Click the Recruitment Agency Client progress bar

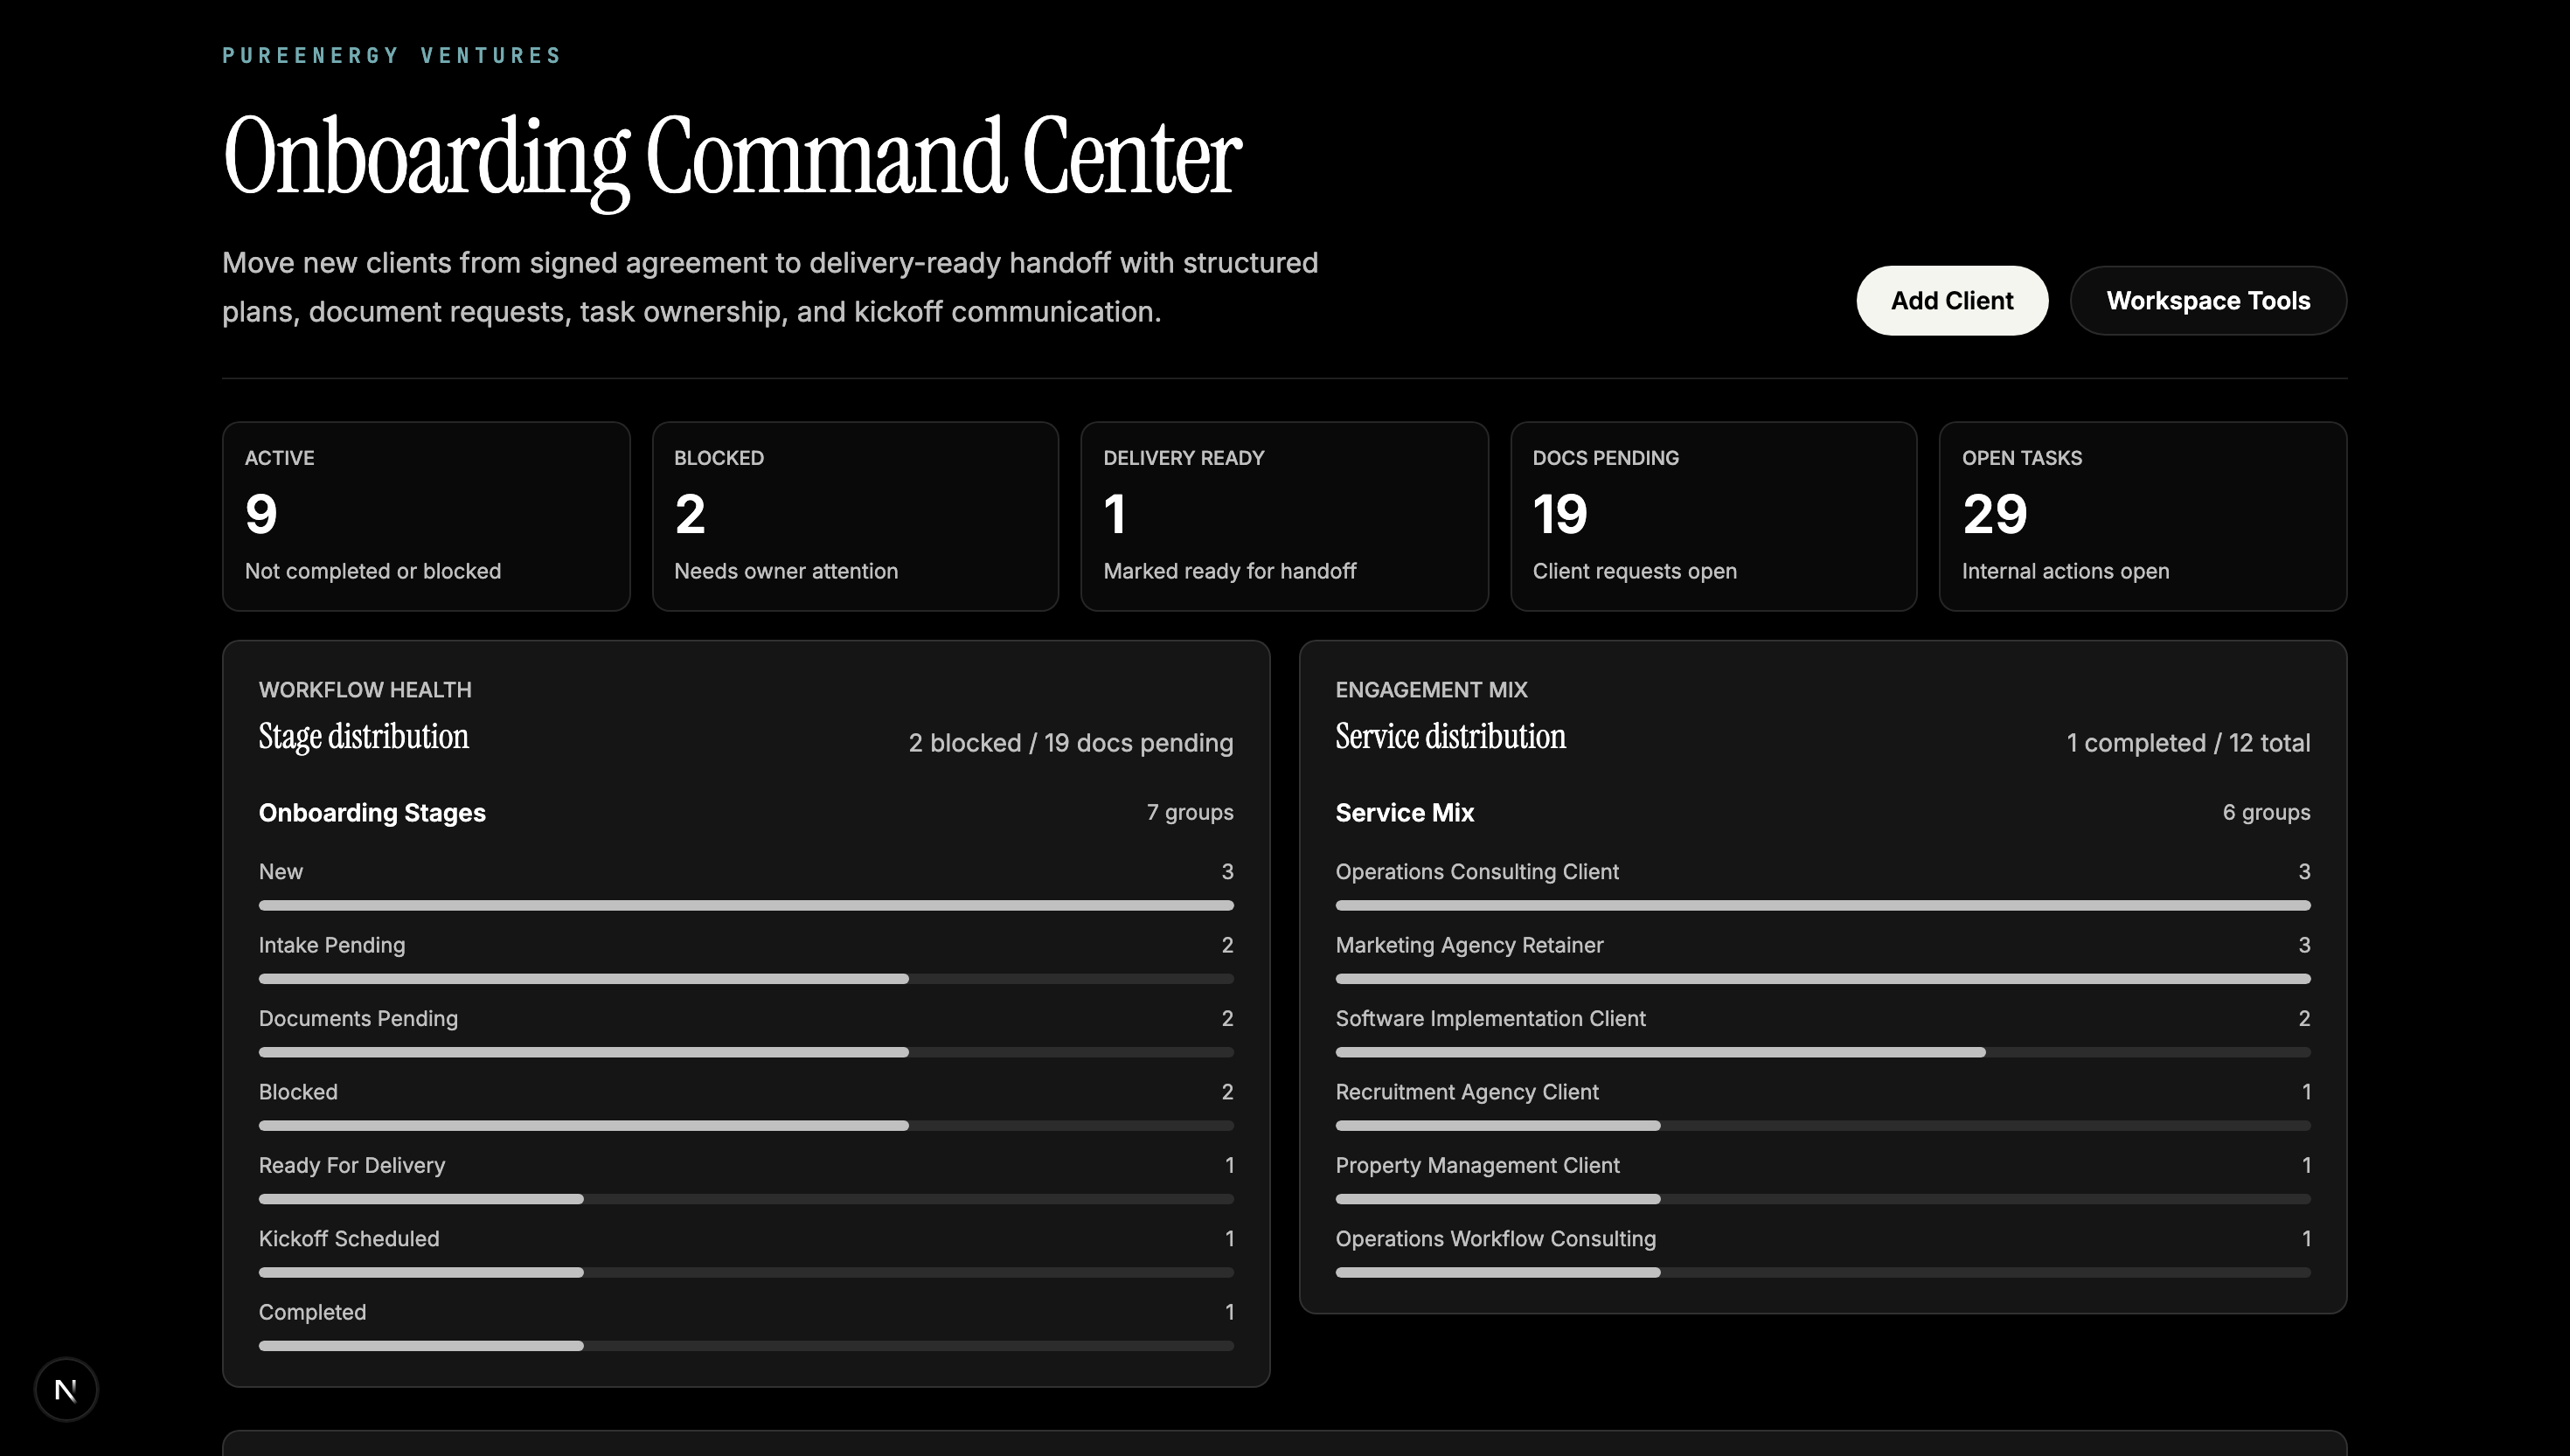[x=1823, y=1126]
